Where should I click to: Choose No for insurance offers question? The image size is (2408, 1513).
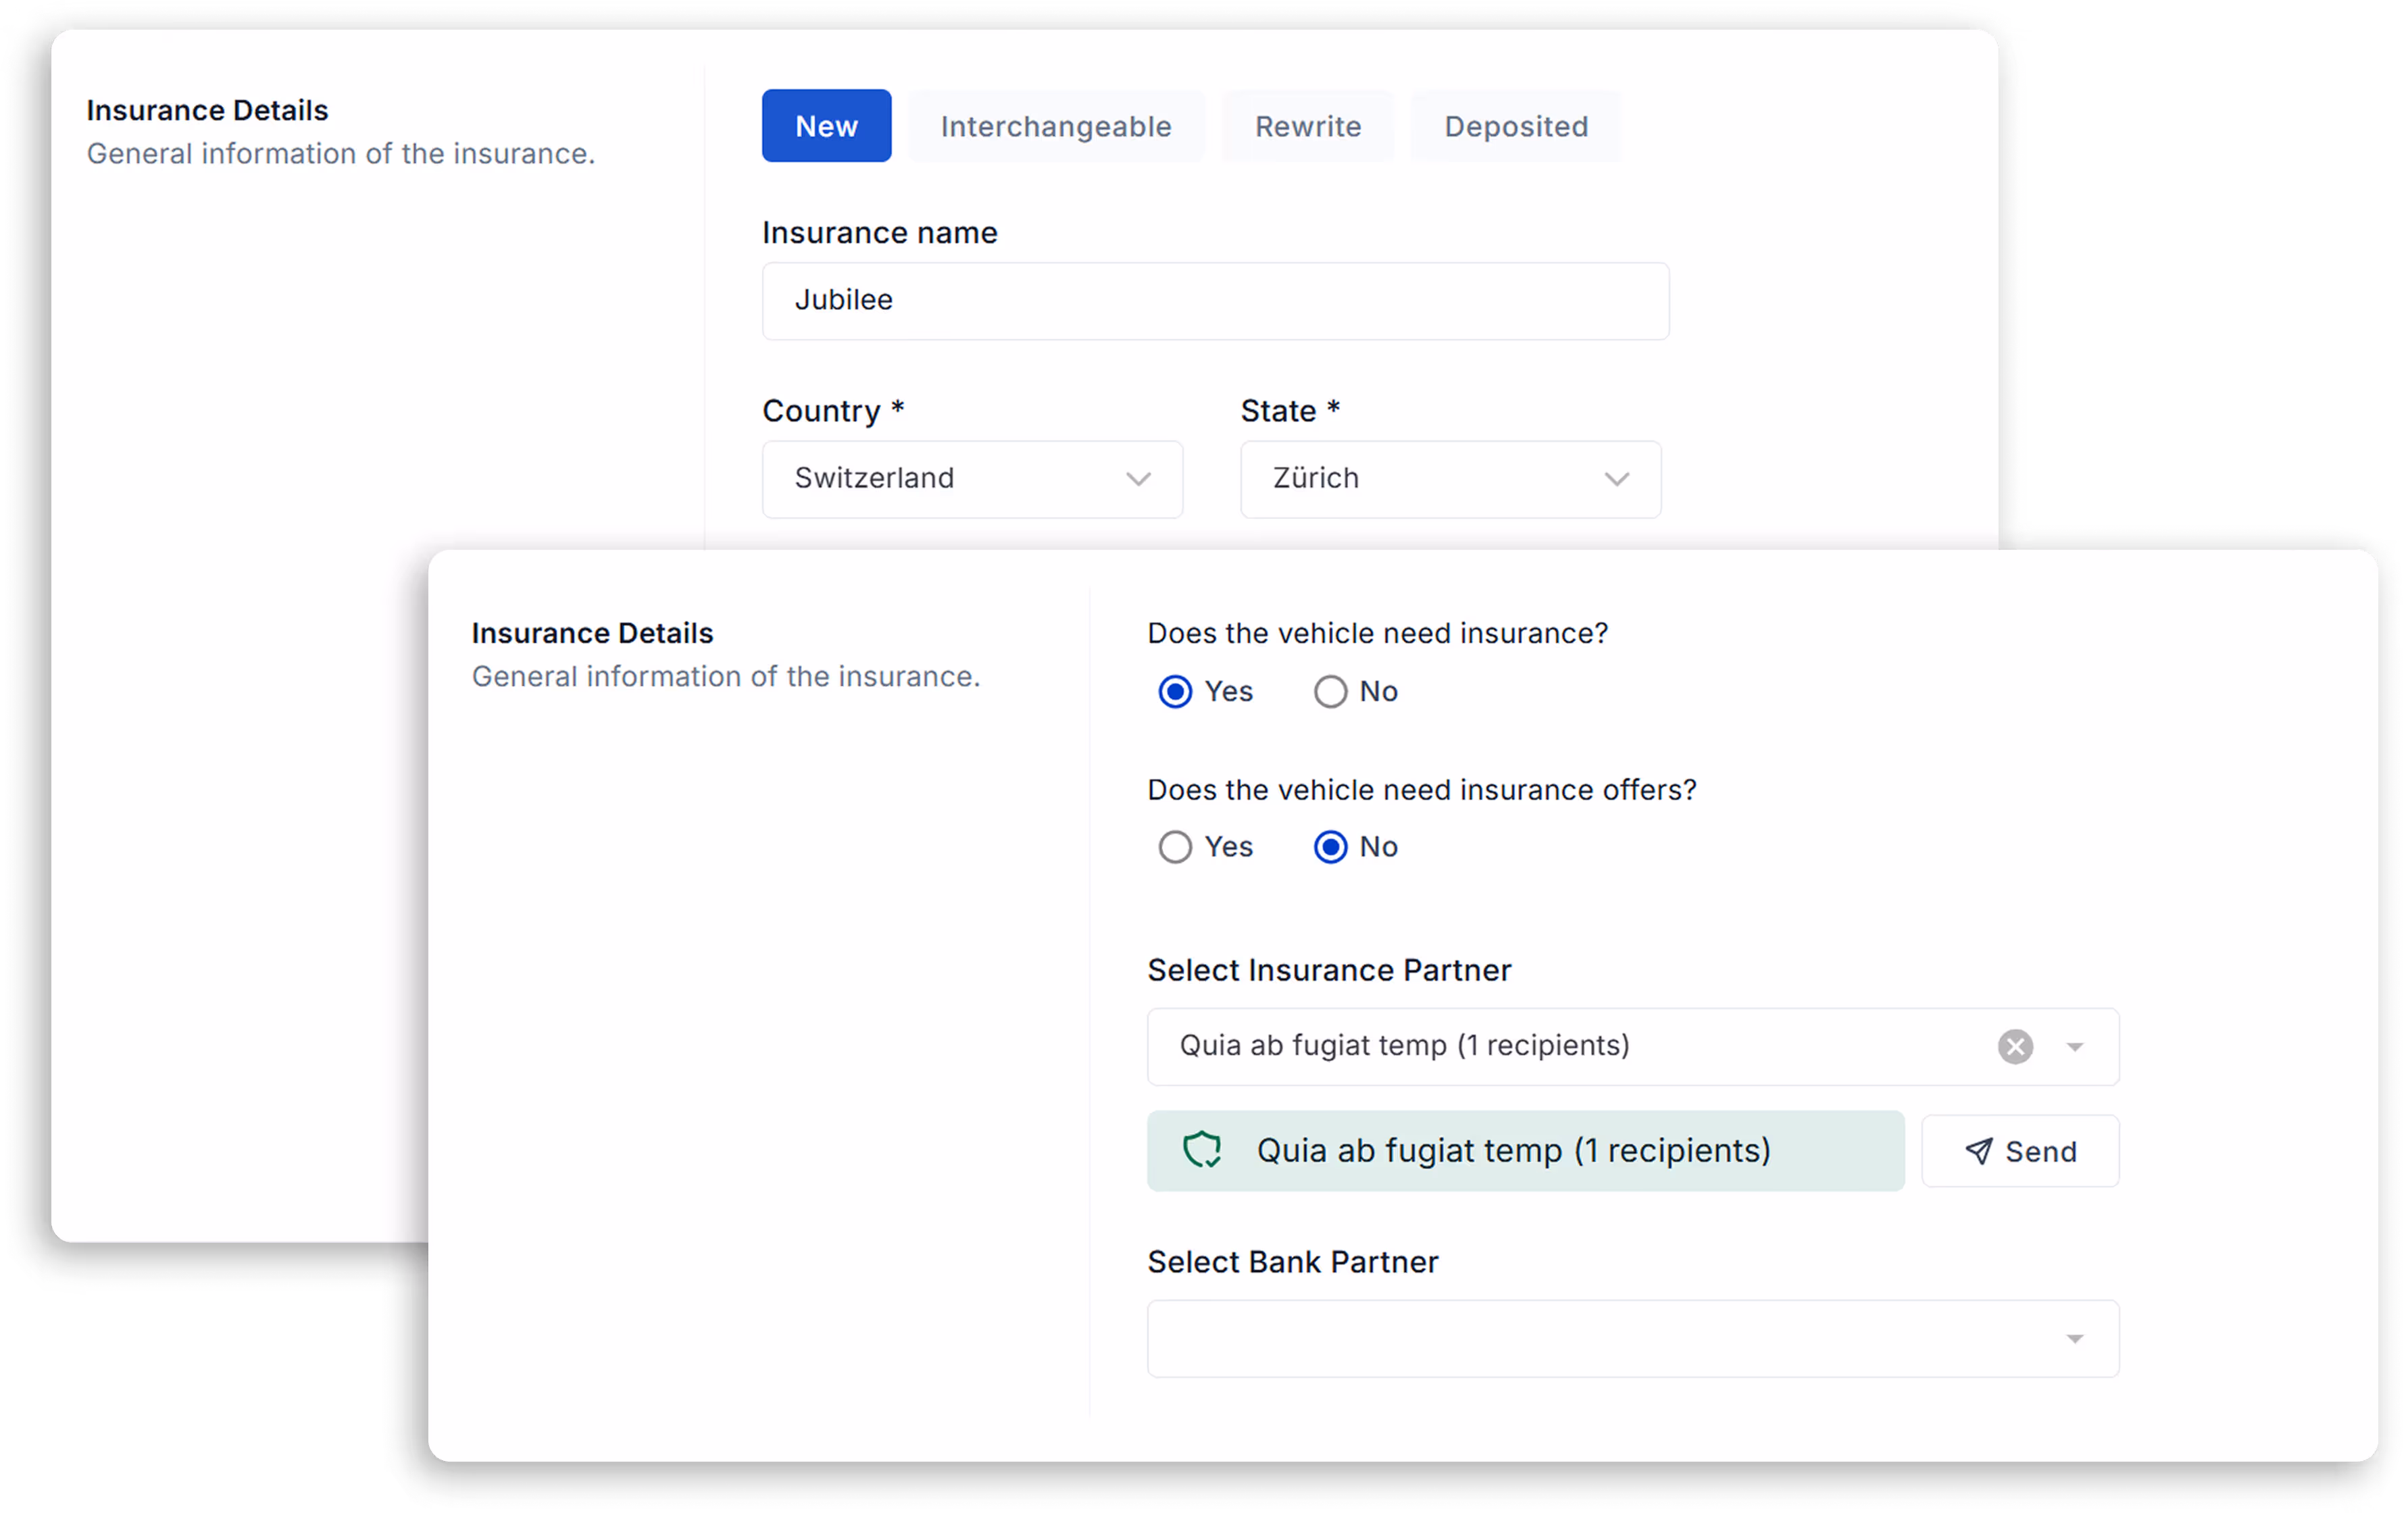click(1330, 847)
